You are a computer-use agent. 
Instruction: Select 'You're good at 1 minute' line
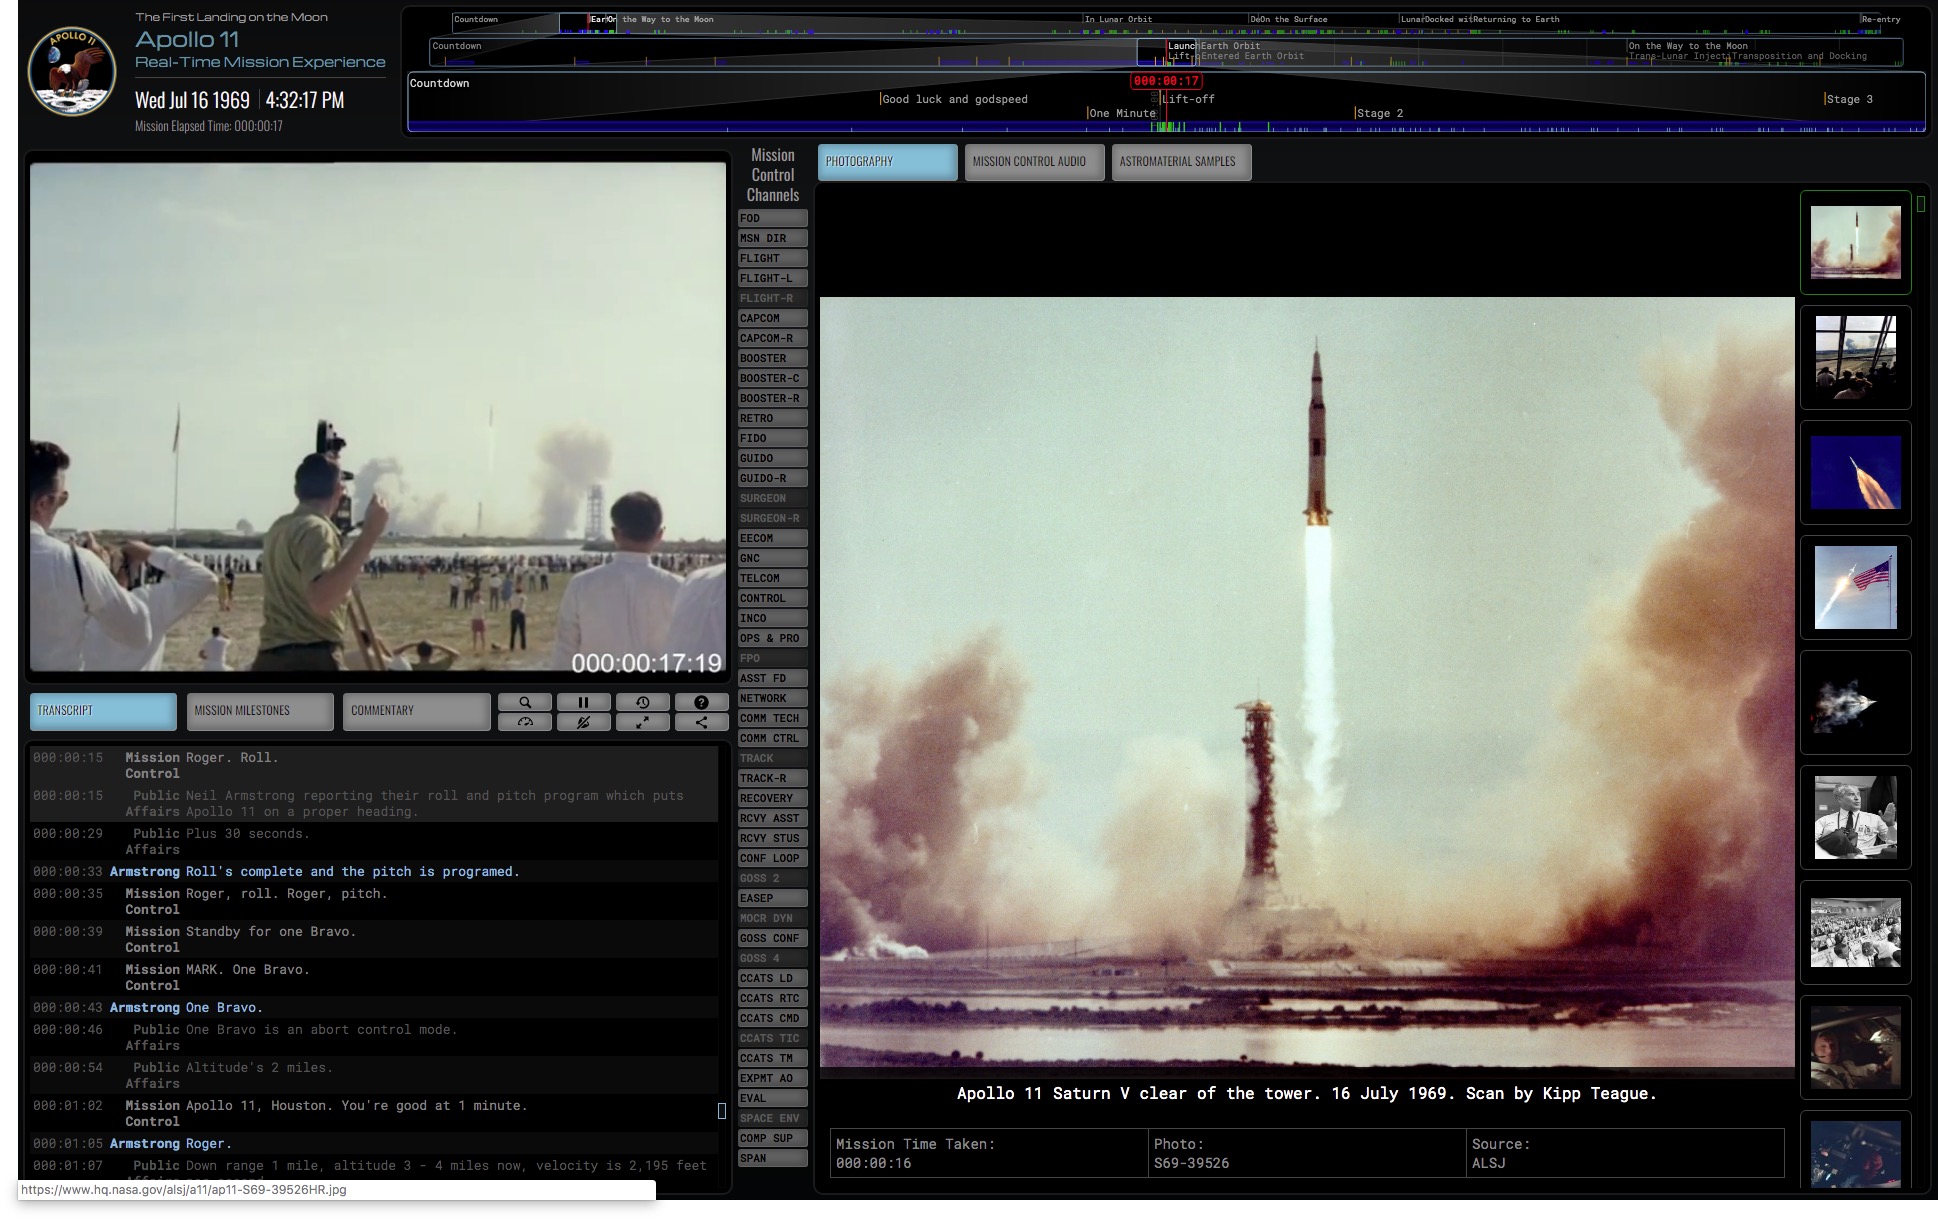[x=374, y=1113]
